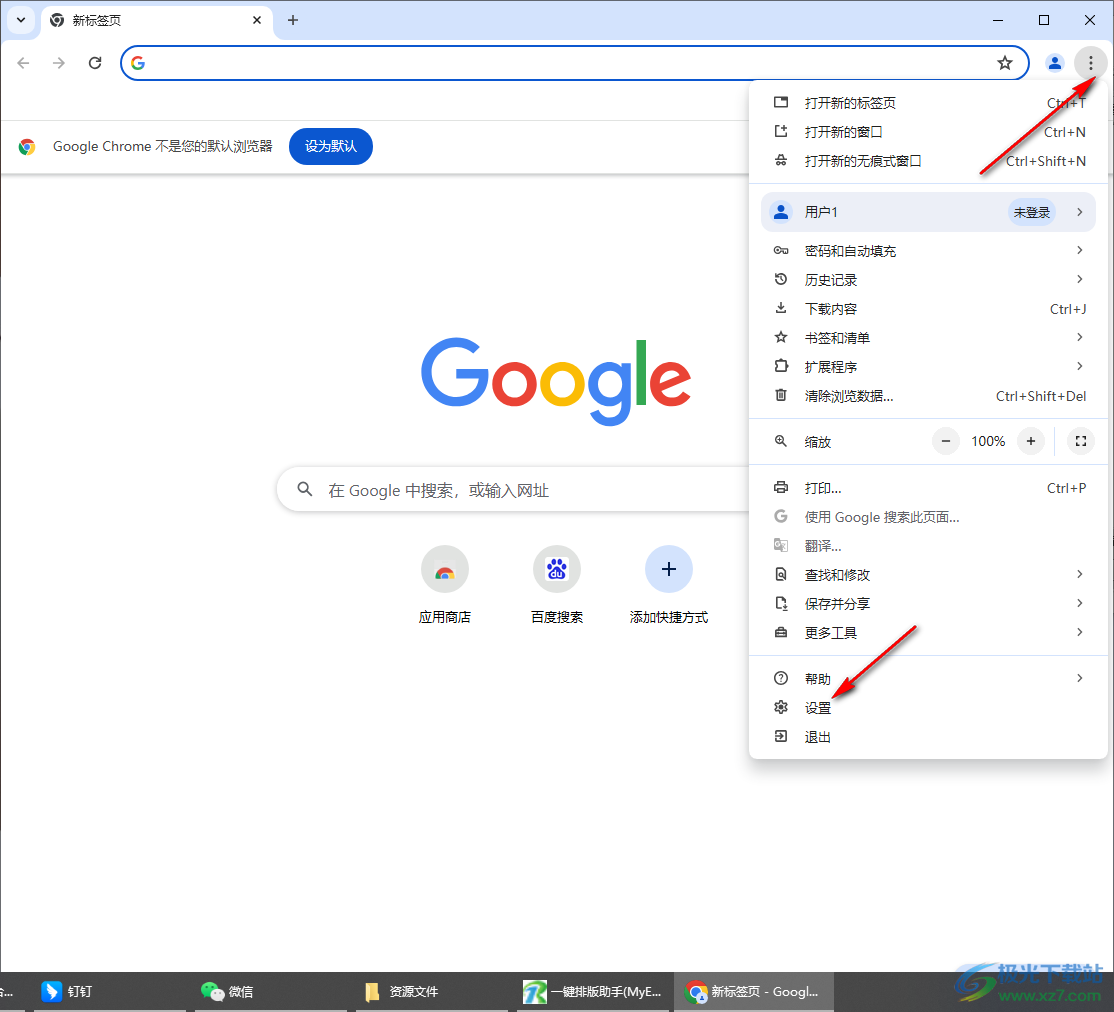Choose 打开新的标签页 from the menu
The image size is (1114, 1012).
pos(928,103)
